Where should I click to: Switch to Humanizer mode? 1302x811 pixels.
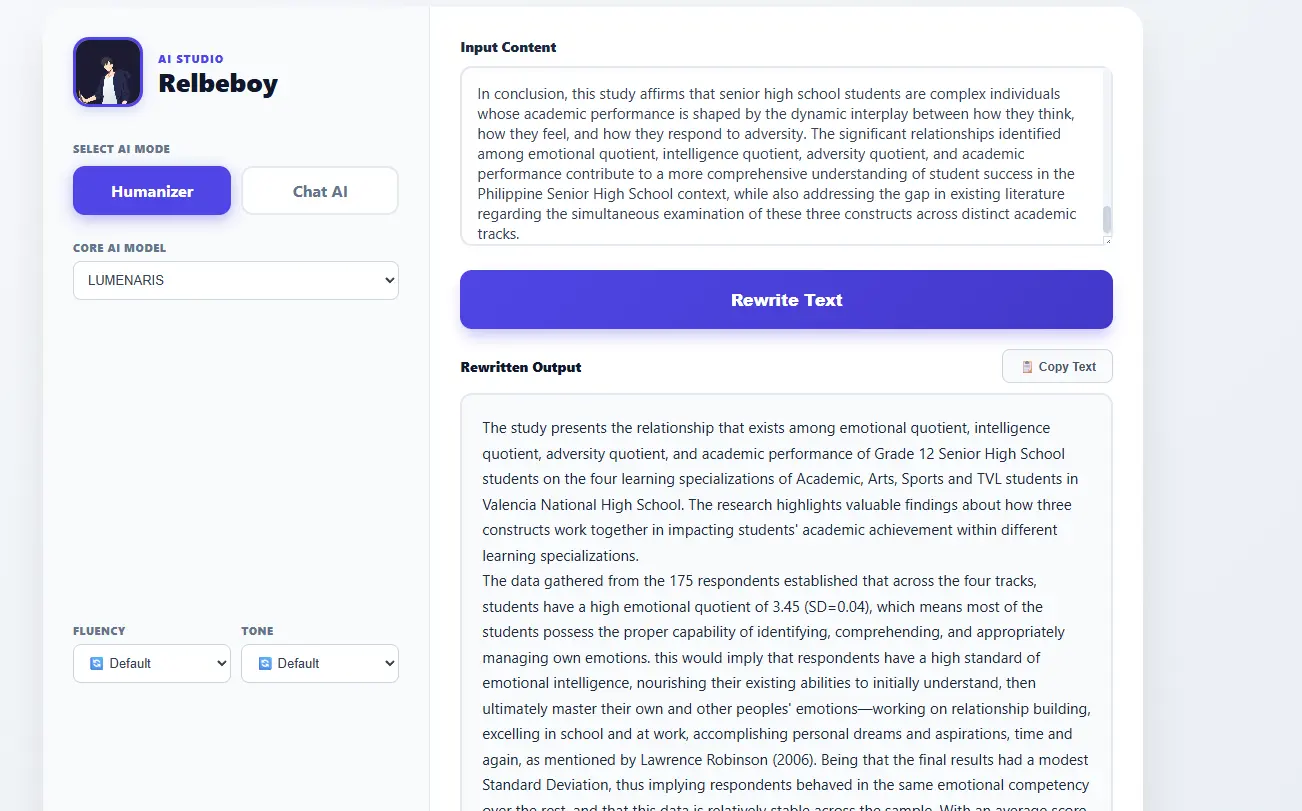point(152,191)
